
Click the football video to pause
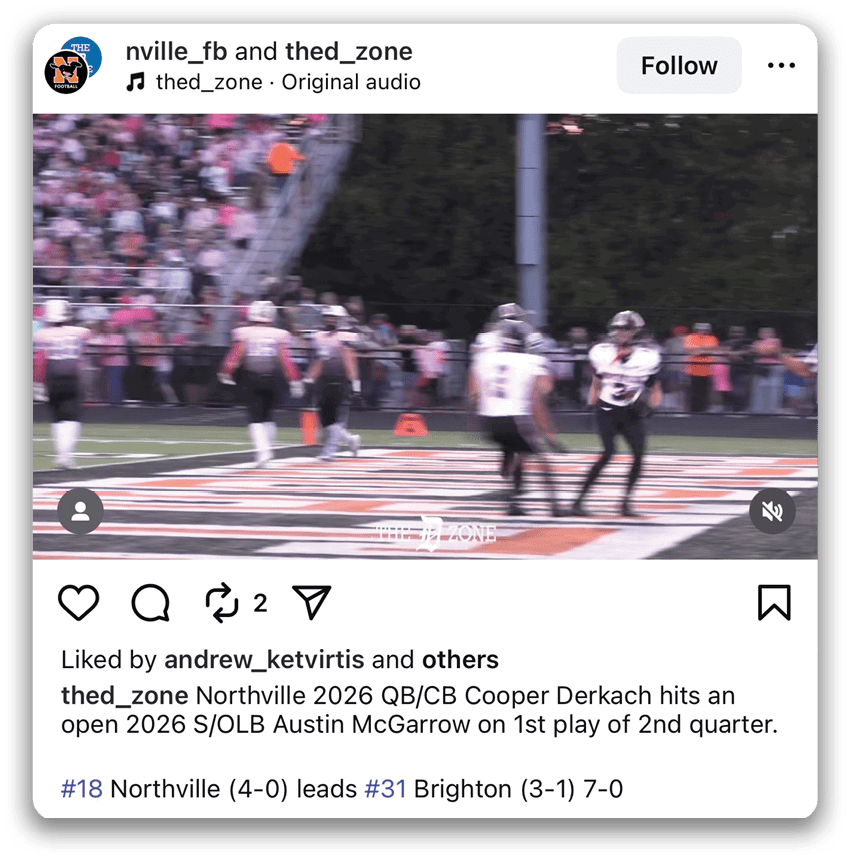pos(425,336)
